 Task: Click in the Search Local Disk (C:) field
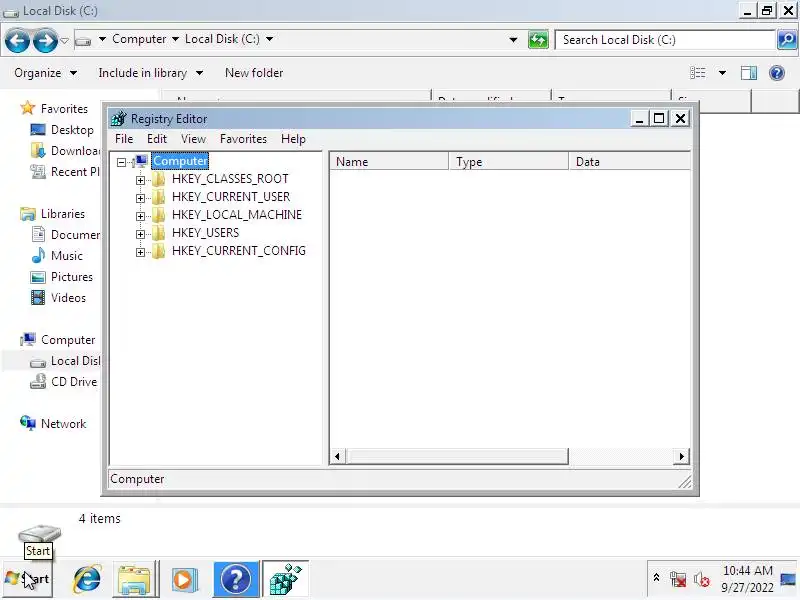click(665, 40)
